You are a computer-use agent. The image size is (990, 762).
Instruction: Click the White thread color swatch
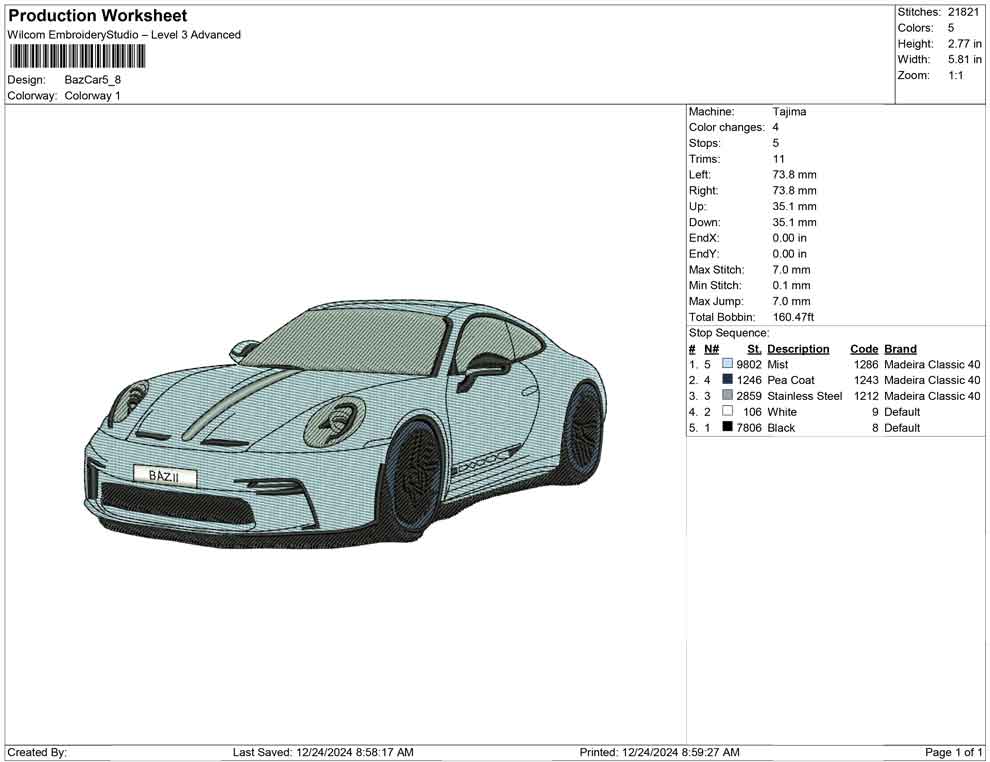(727, 412)
